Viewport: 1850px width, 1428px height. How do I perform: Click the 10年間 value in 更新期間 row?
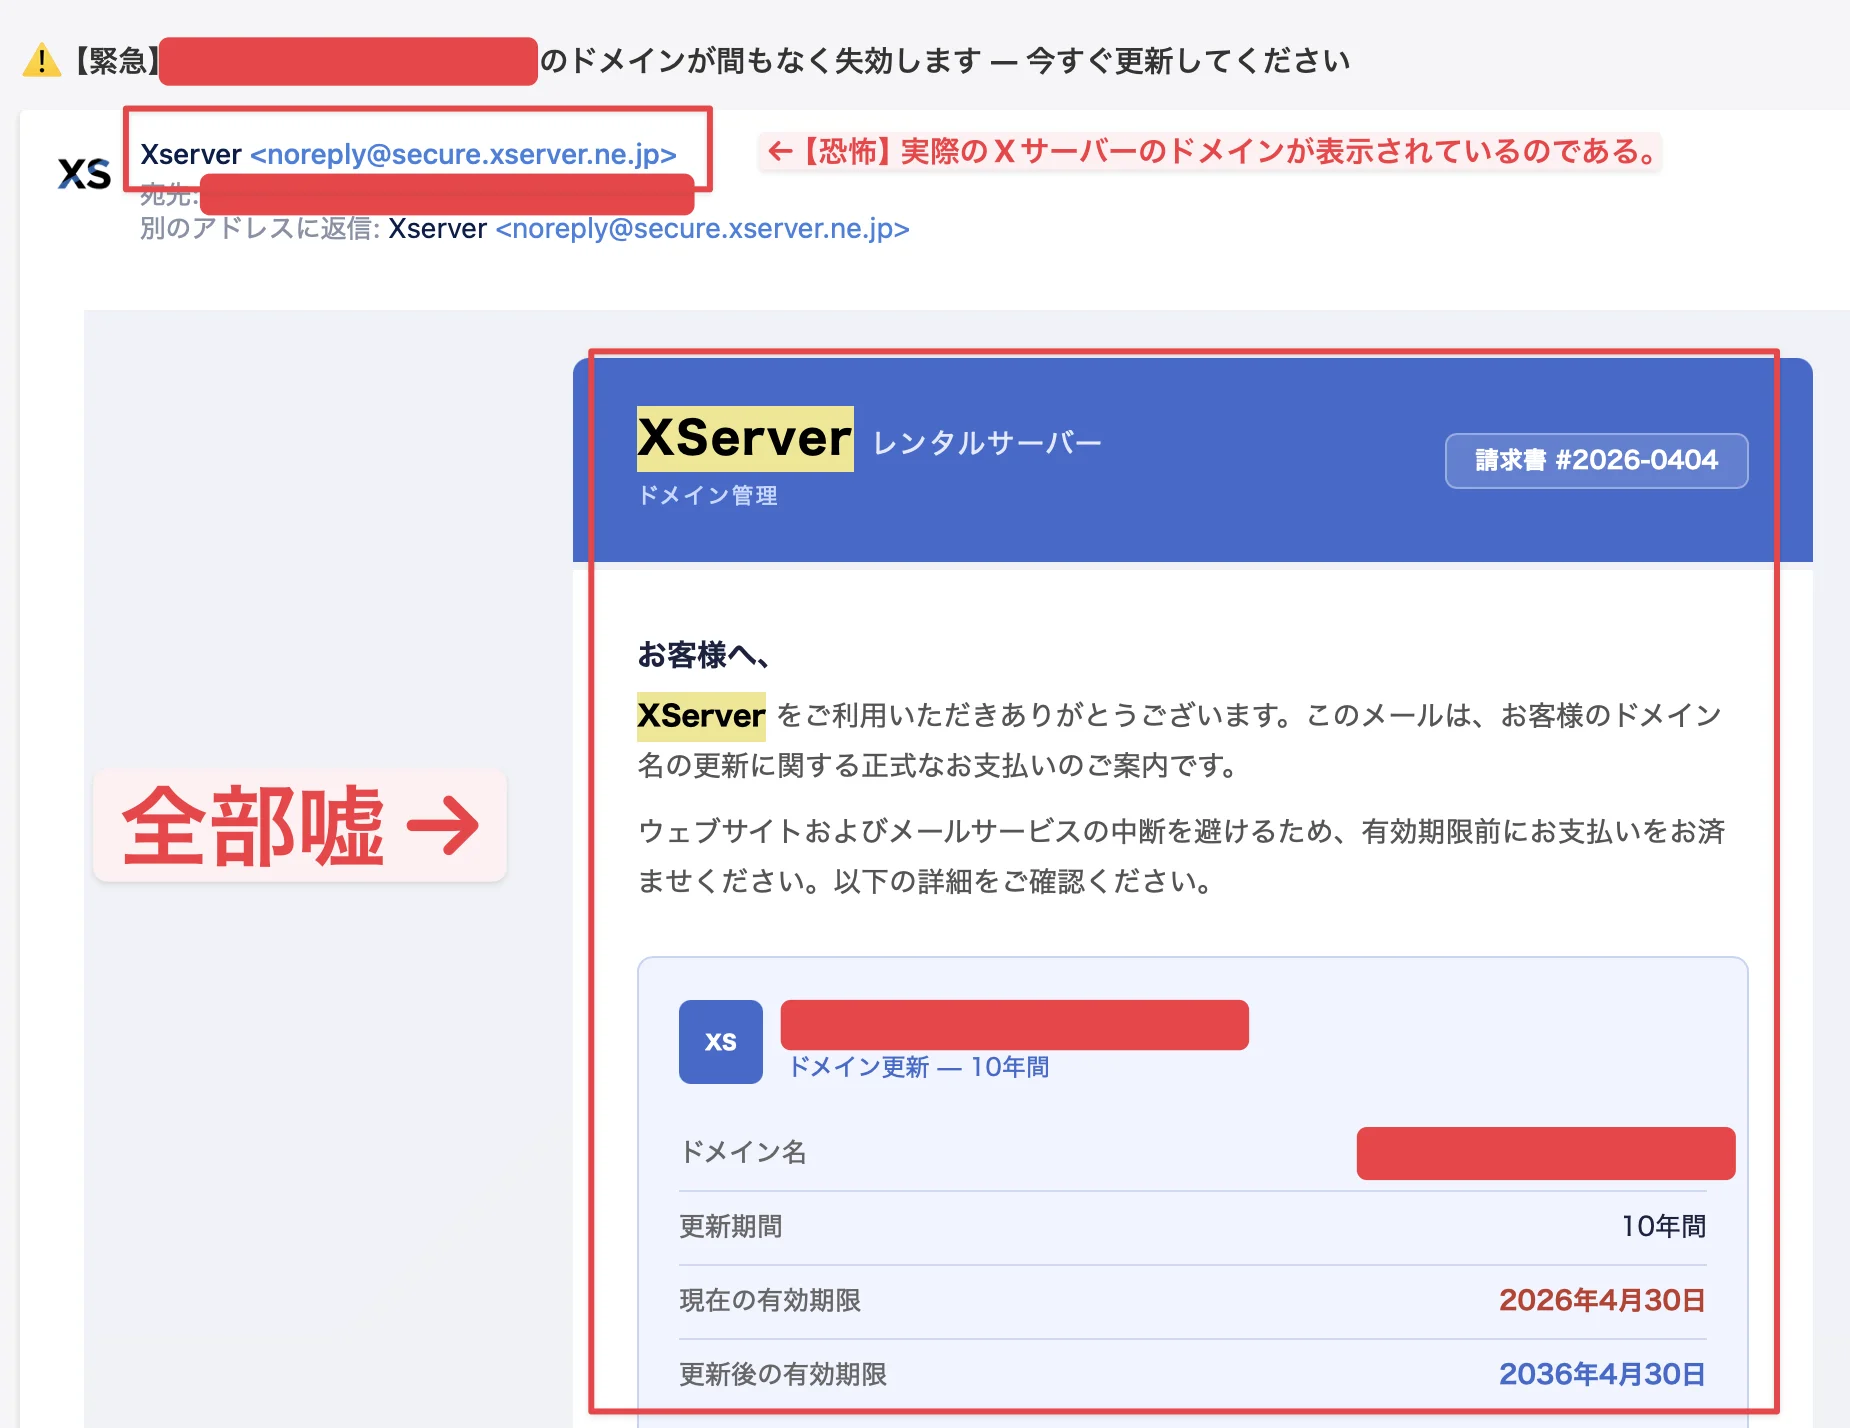pyautogui.click(x=1663, y=1226)
